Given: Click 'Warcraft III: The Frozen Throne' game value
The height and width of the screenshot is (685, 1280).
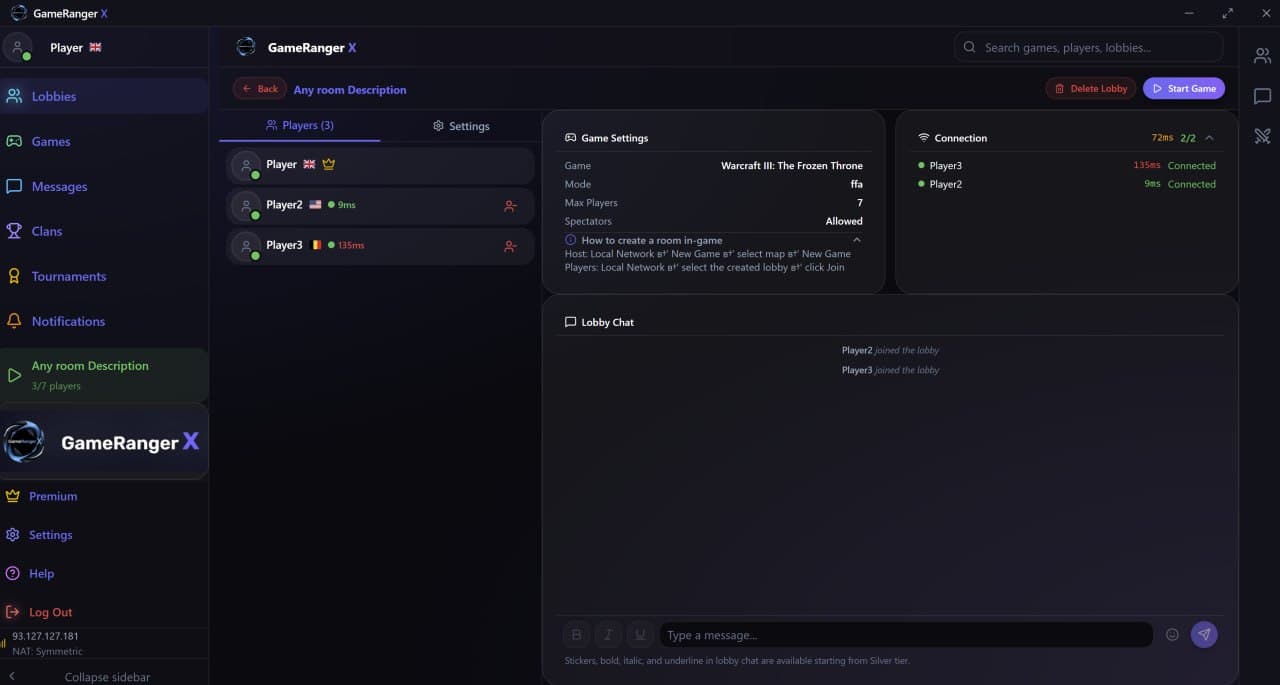Looking at the screenshot, I should click(792, 166).
